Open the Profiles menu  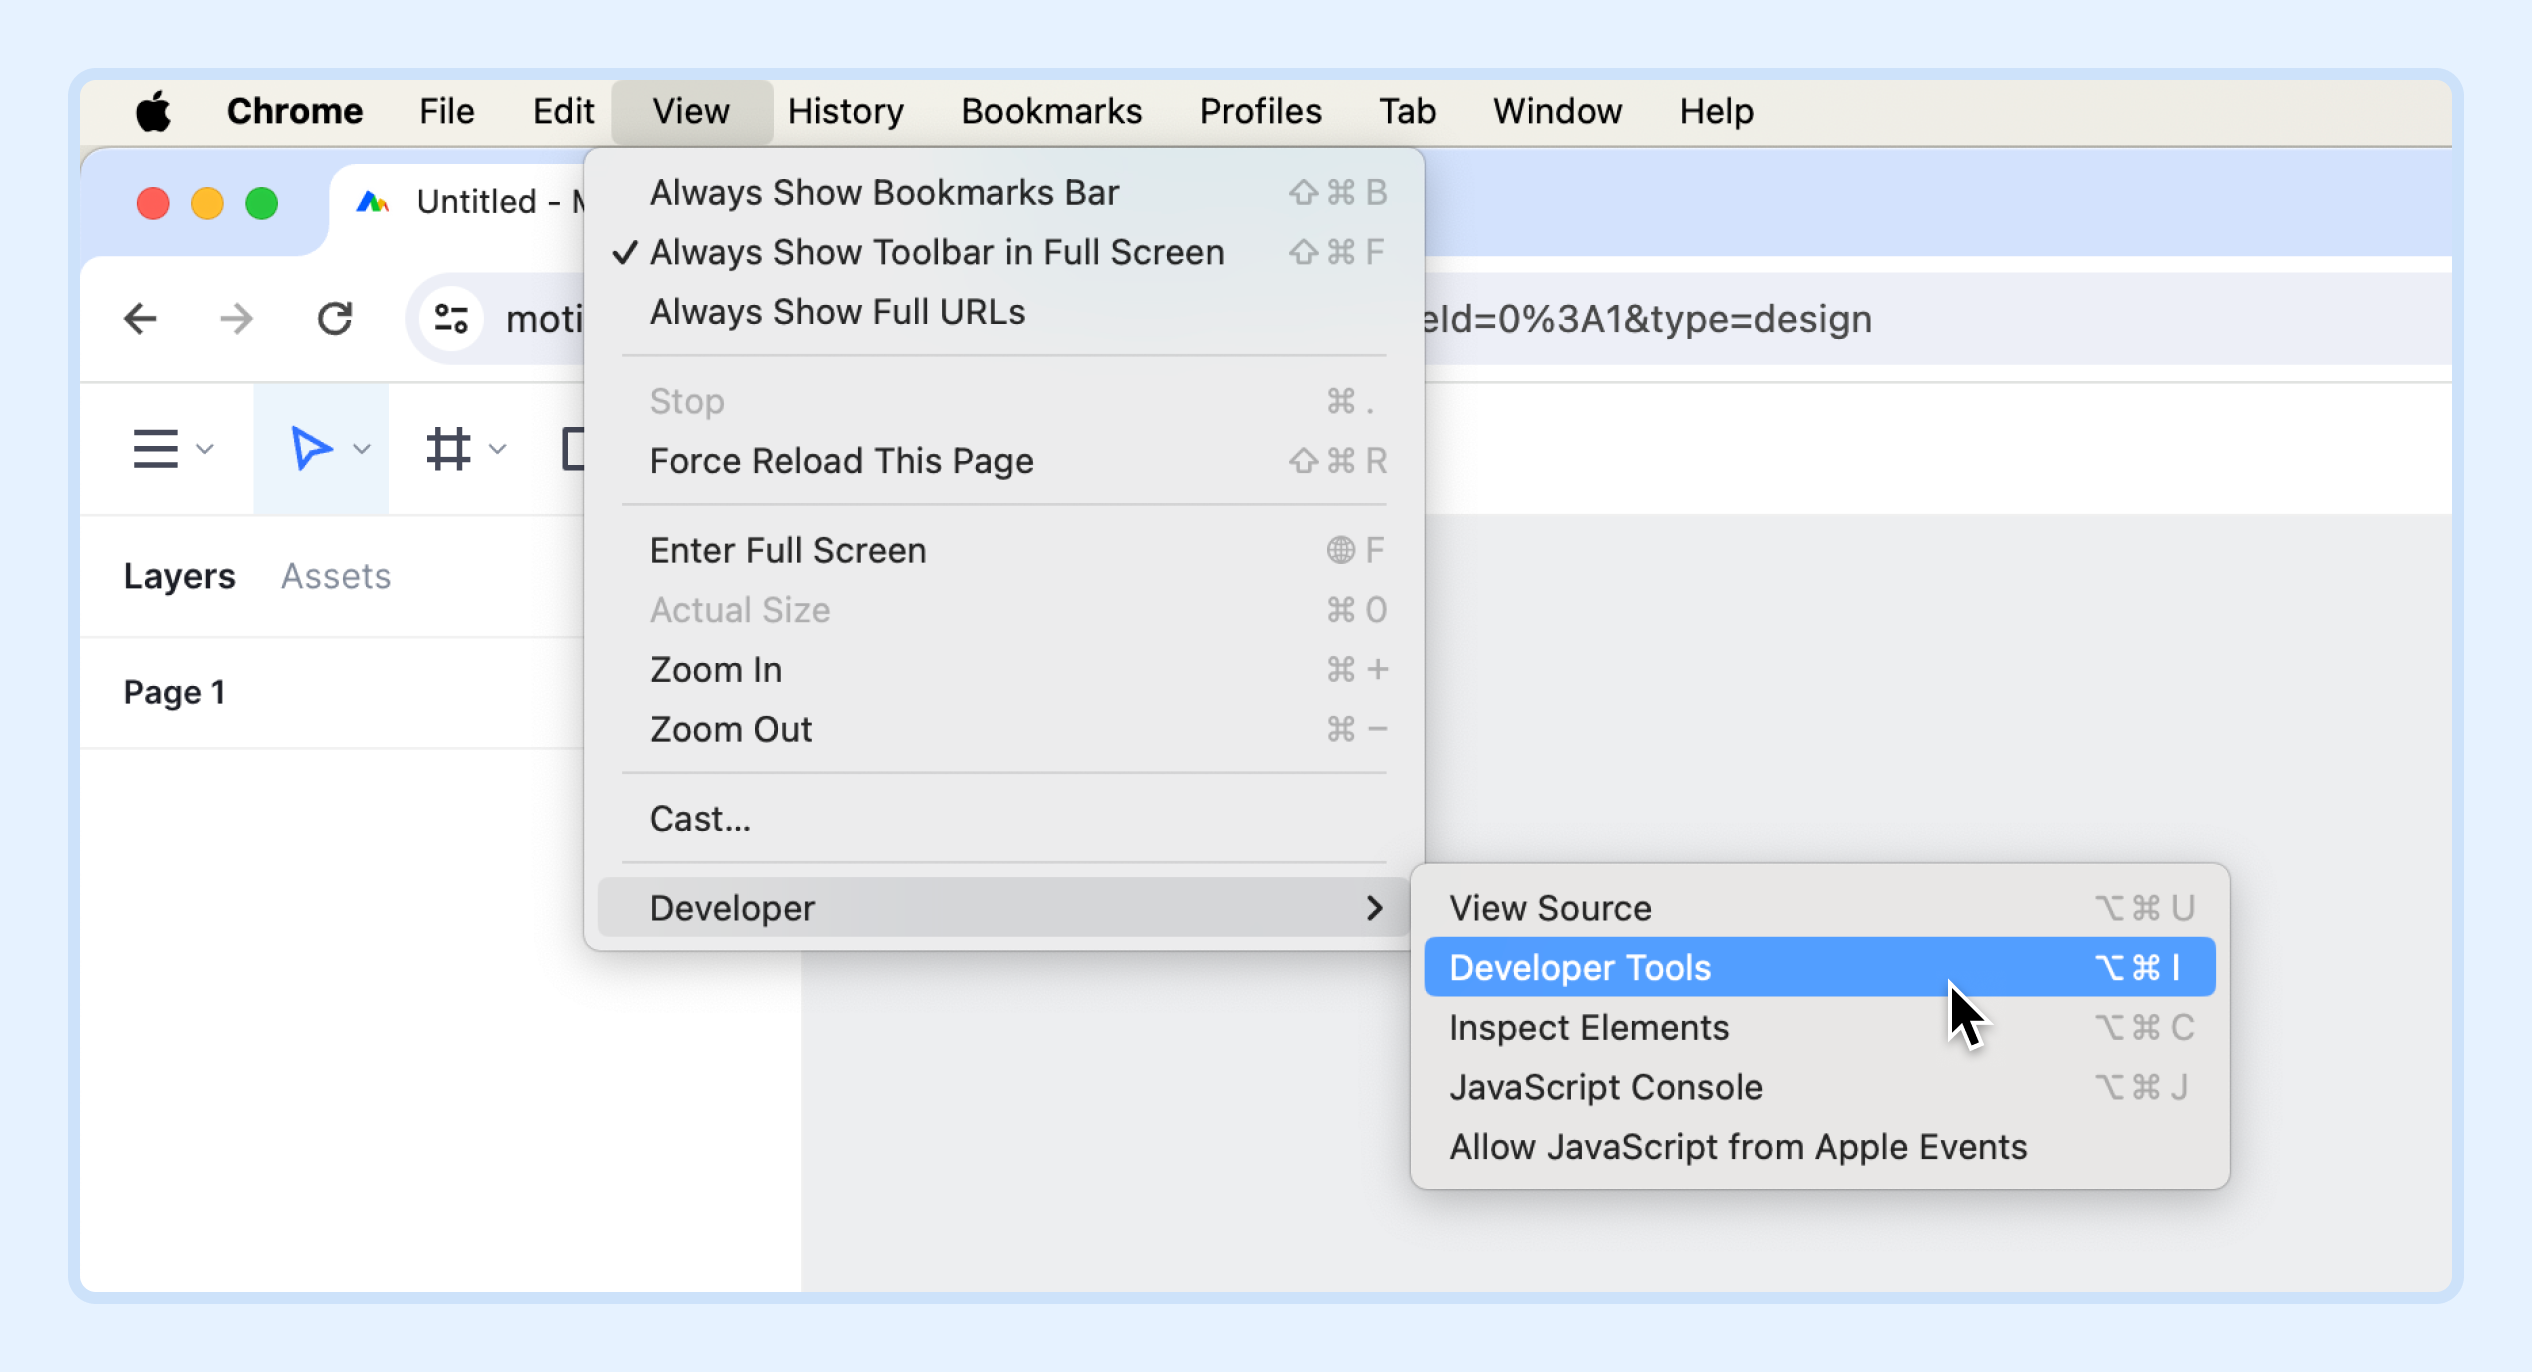tap(1260, 111)
